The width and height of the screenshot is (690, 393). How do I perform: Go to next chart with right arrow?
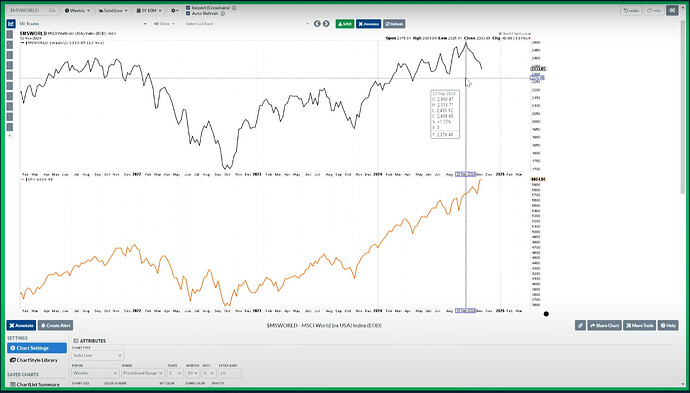tap(326, 24)
